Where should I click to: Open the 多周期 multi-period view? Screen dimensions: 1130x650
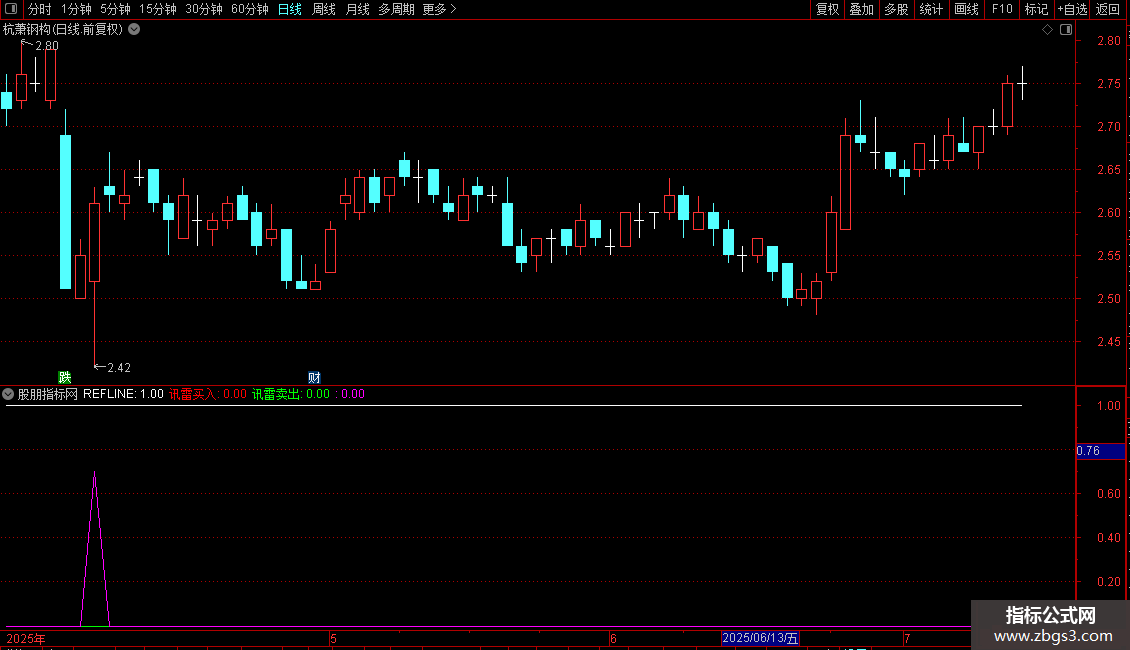tap(396, 9)
